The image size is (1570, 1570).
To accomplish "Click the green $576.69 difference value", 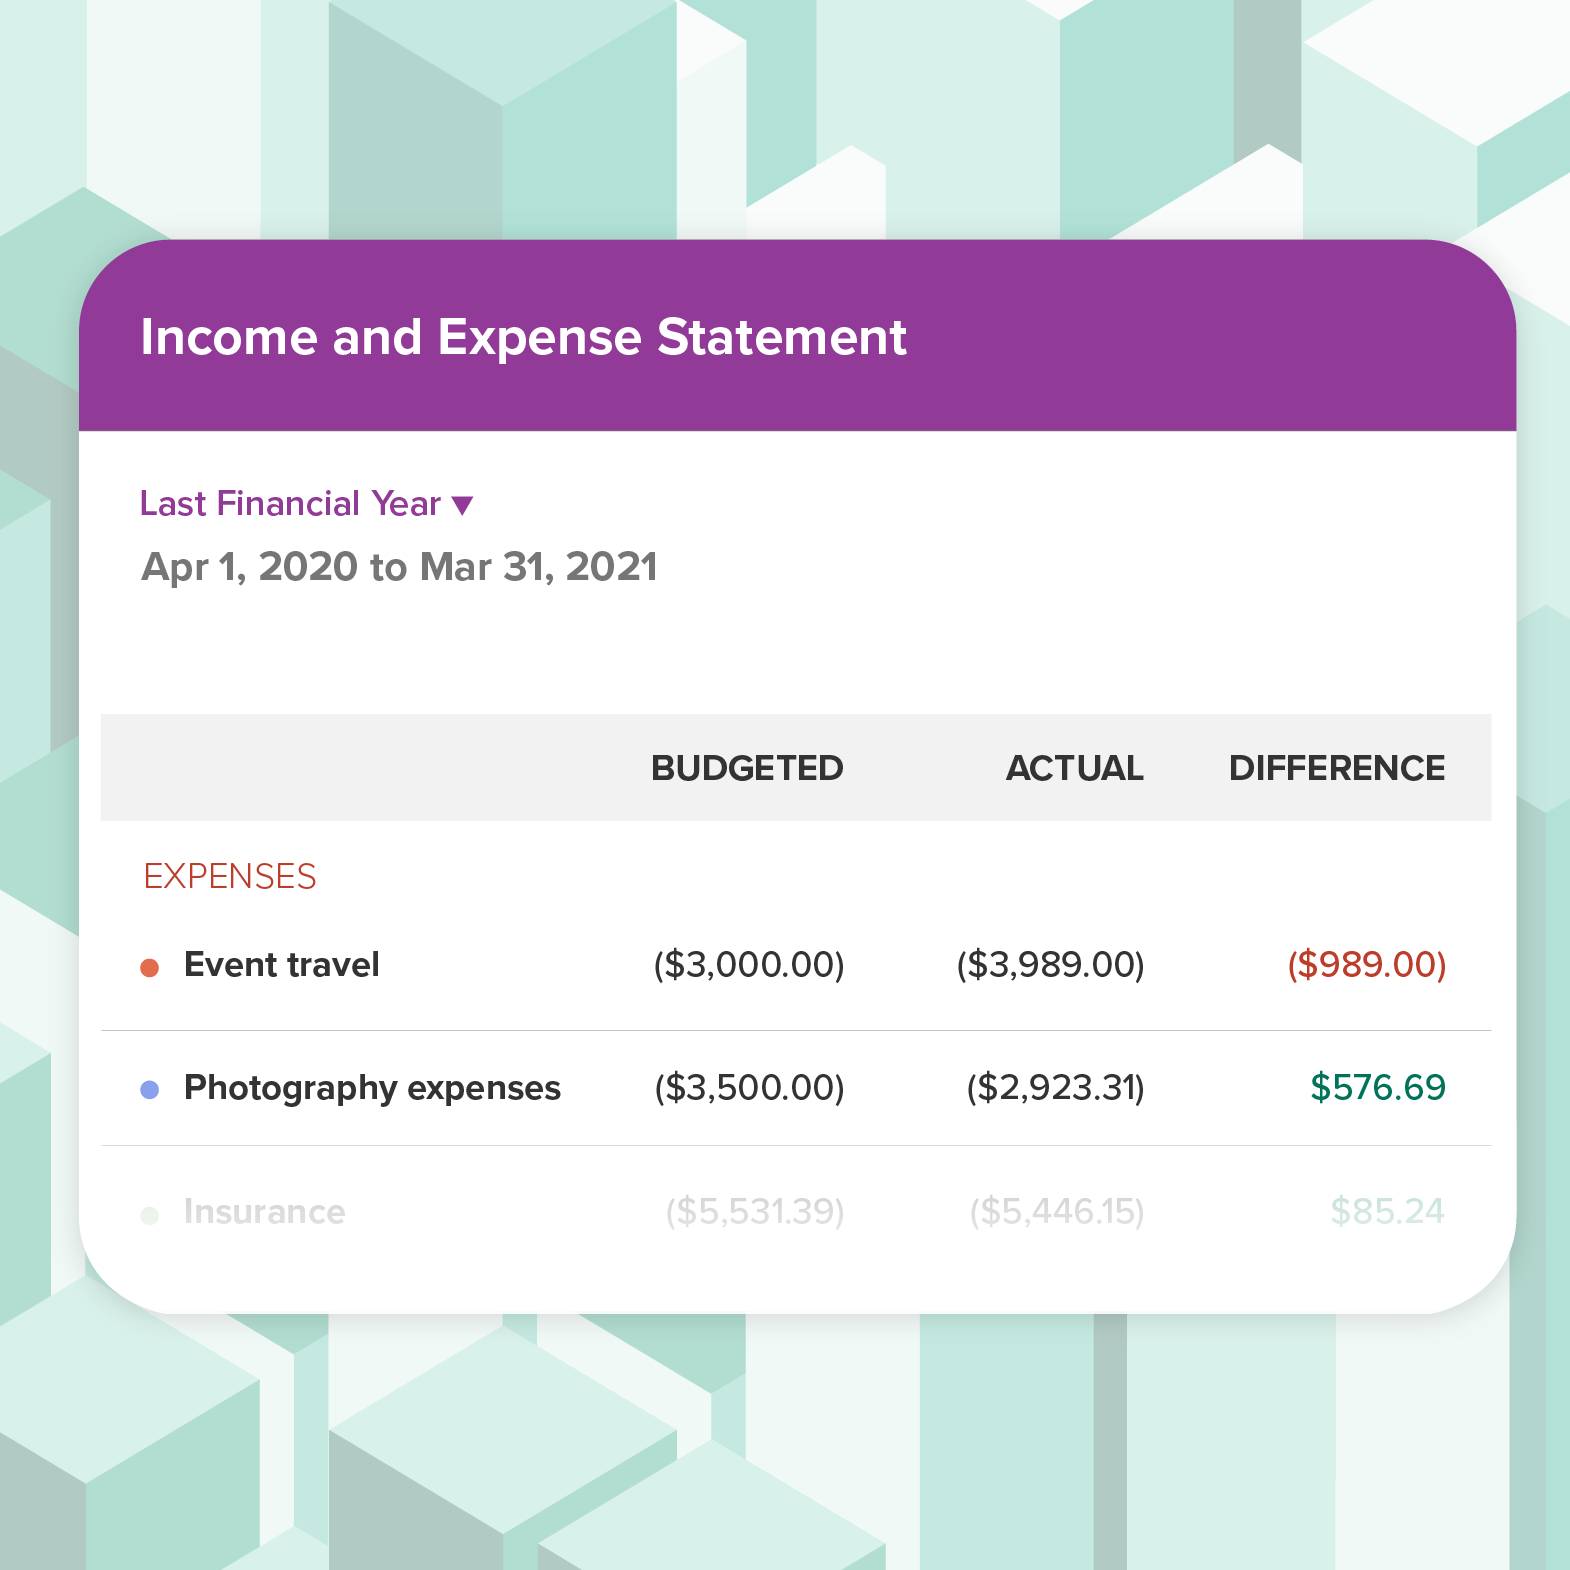I will click(x=1378, y=1089).
